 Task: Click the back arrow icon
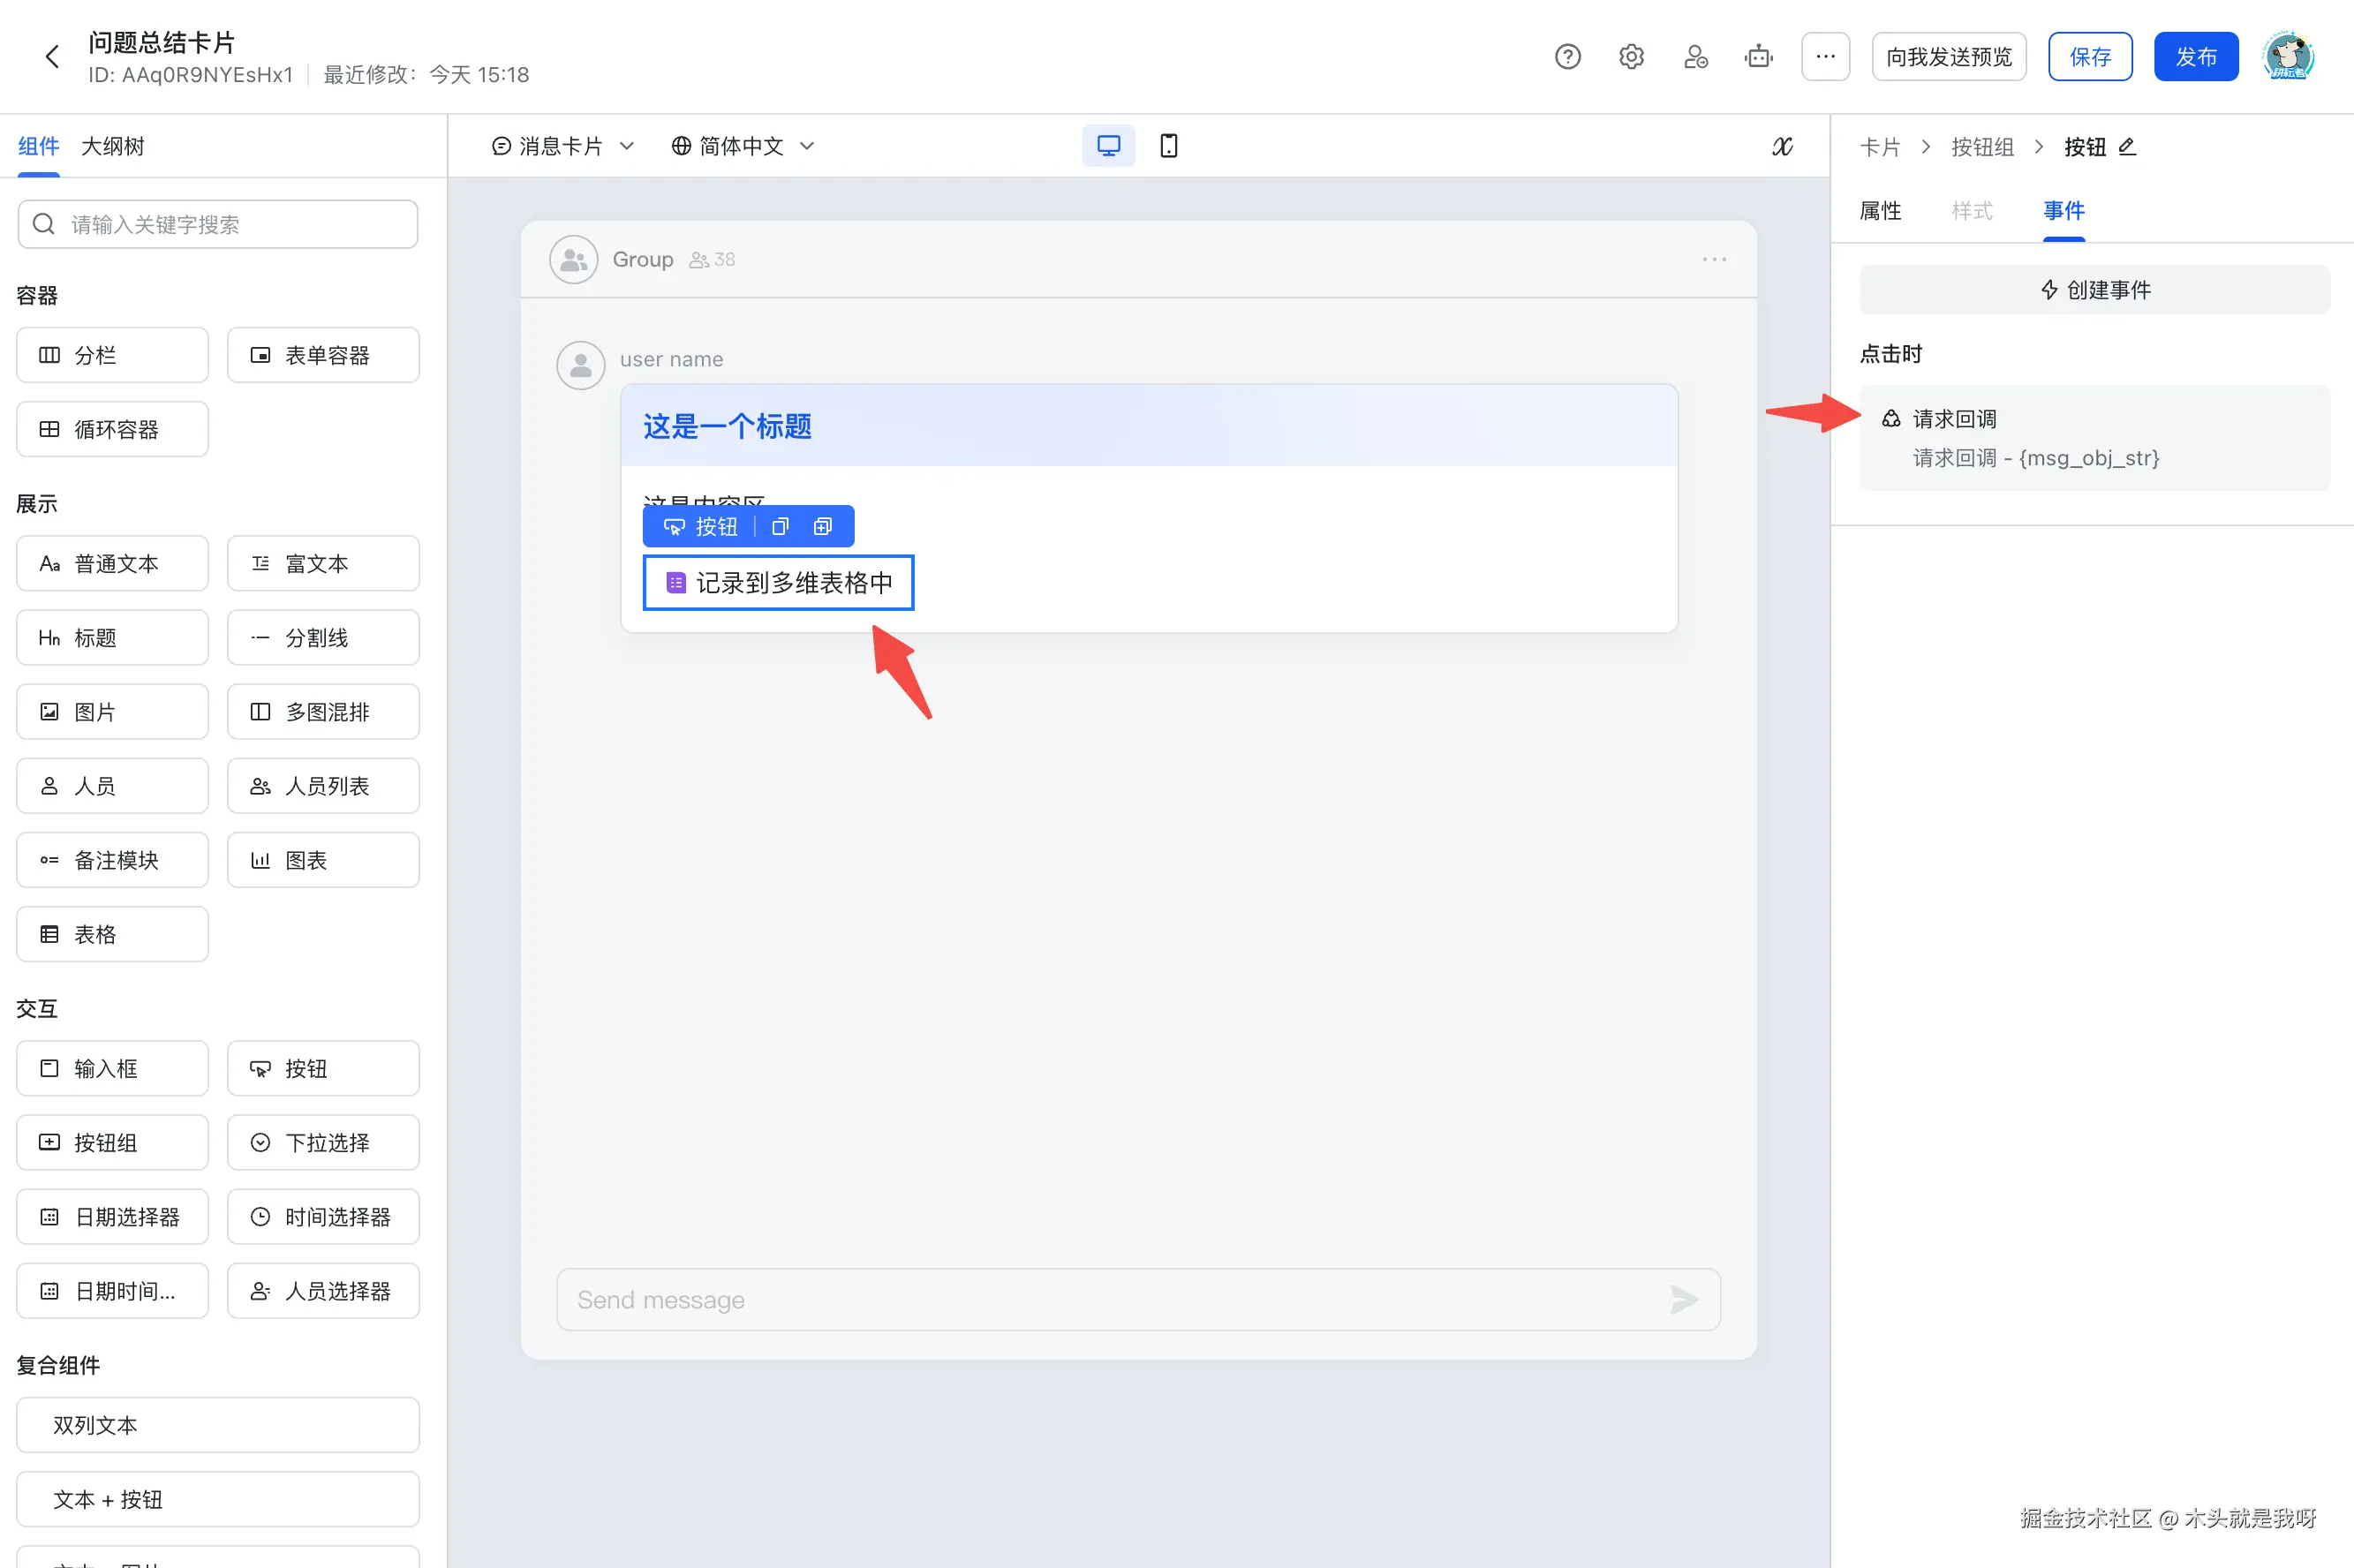pyautogui.click(x=53, y=57)
